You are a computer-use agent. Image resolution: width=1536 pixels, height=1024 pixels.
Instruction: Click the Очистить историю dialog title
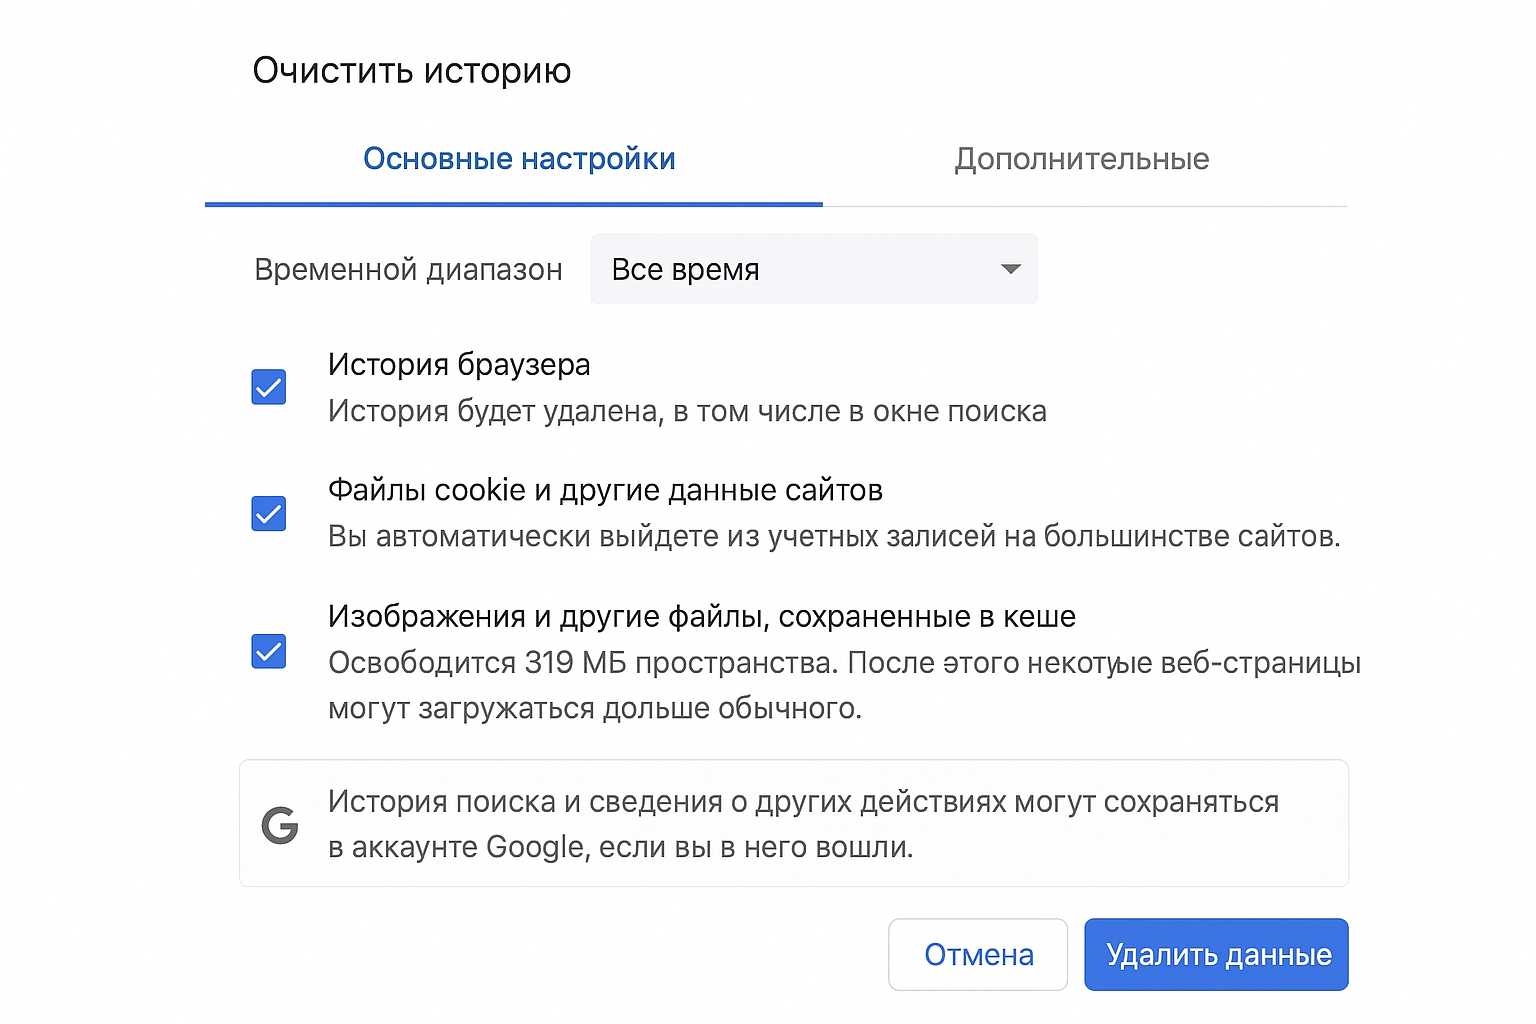[413, 70]
